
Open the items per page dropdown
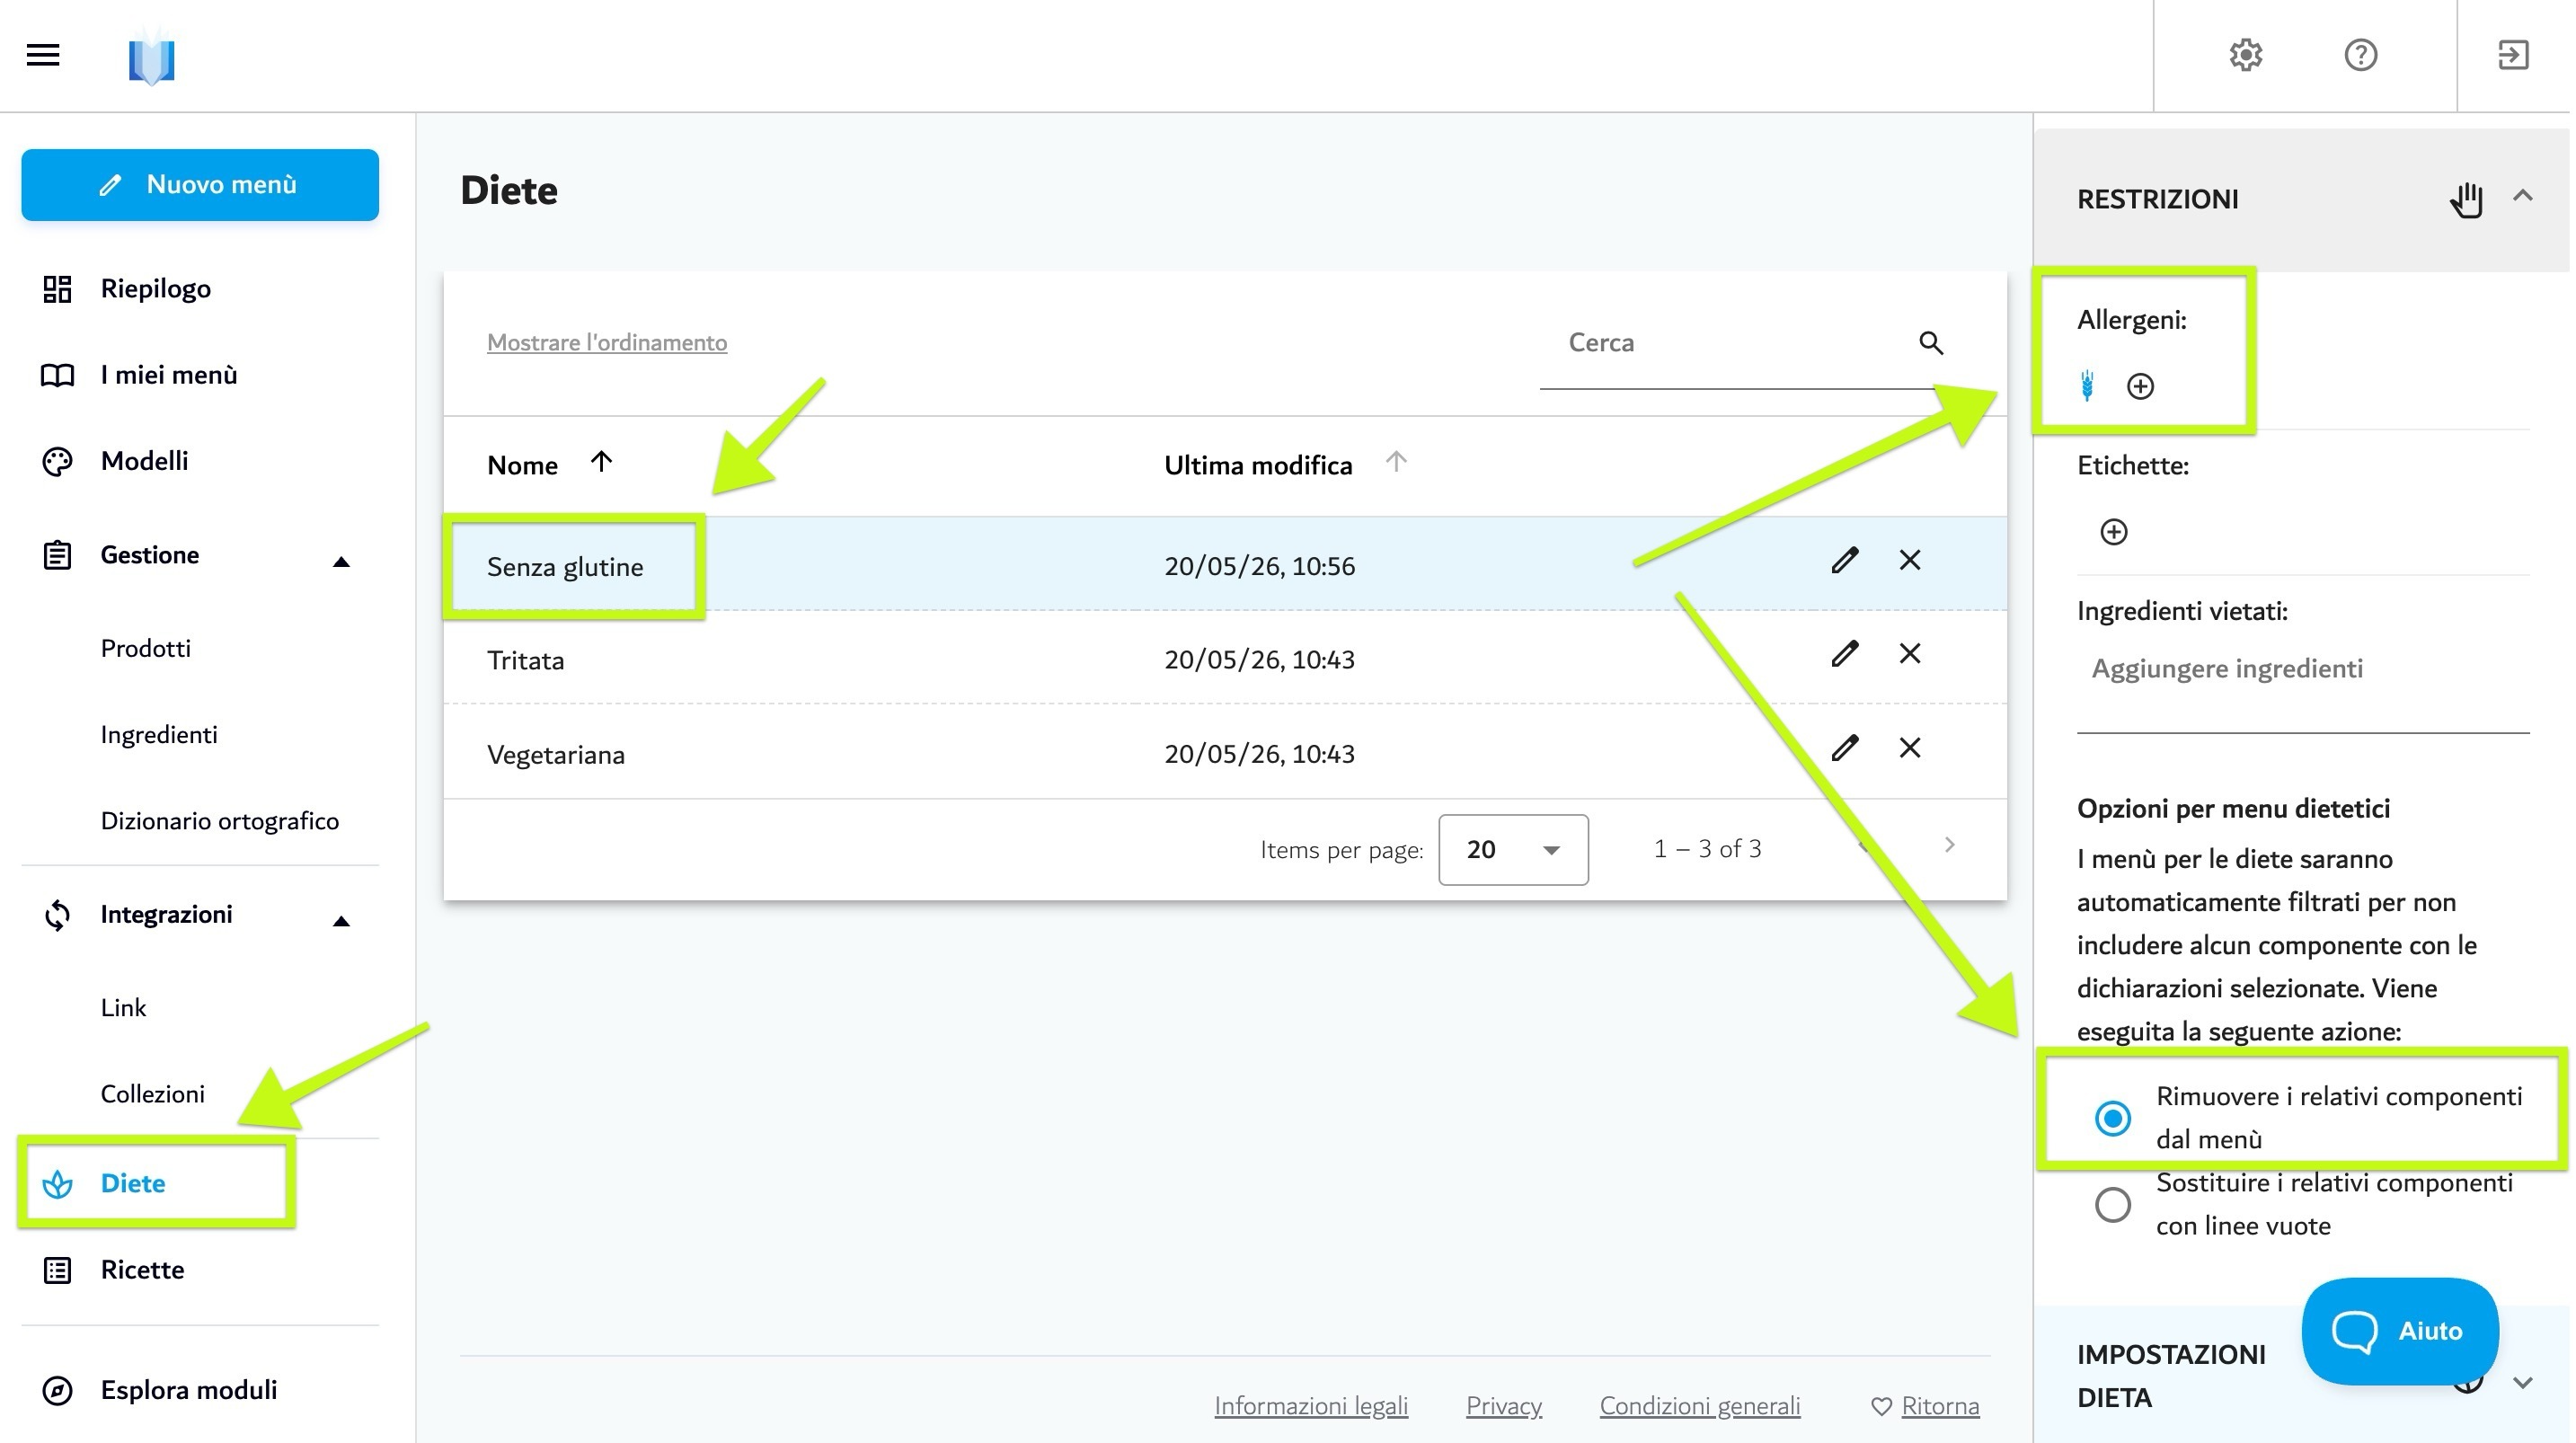point(1513,850)
